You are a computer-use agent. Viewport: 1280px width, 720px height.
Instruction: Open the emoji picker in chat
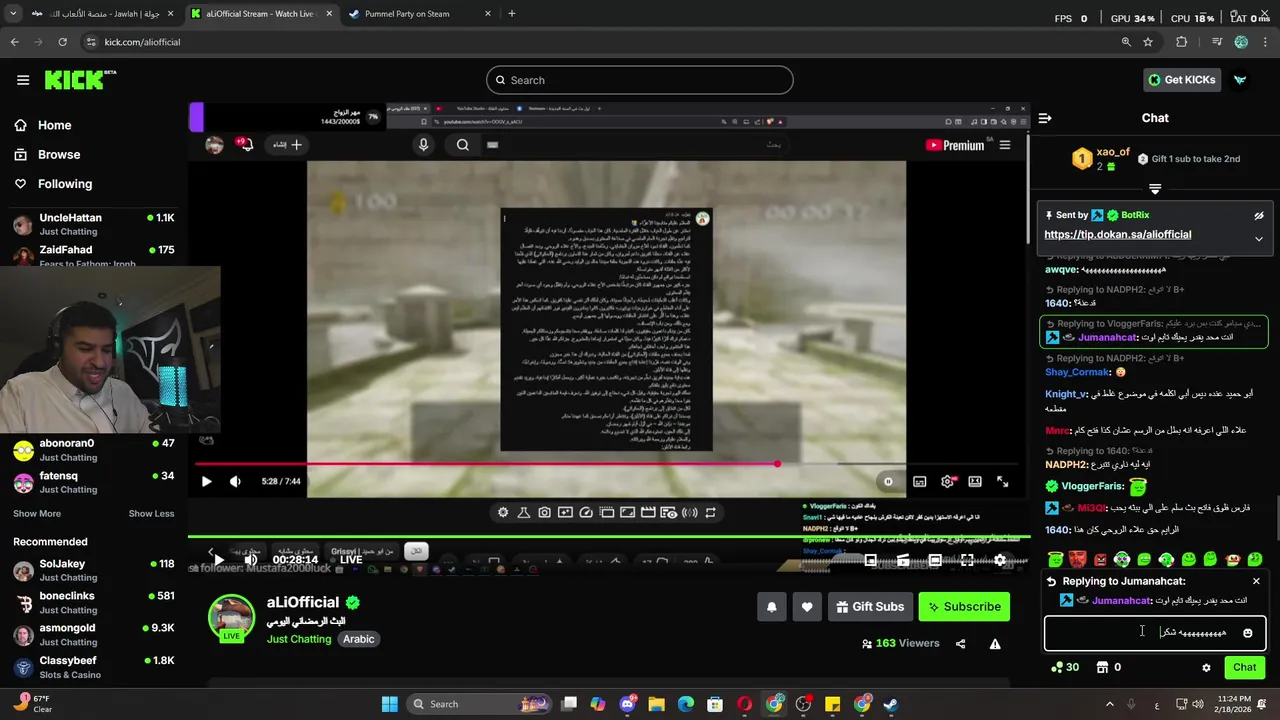coord(1247,633)
